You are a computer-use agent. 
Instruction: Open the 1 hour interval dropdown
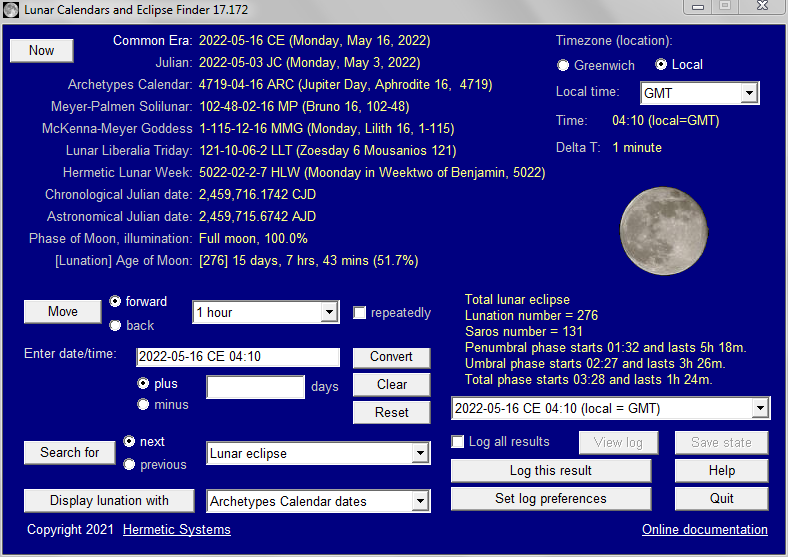tap(329, 312)
